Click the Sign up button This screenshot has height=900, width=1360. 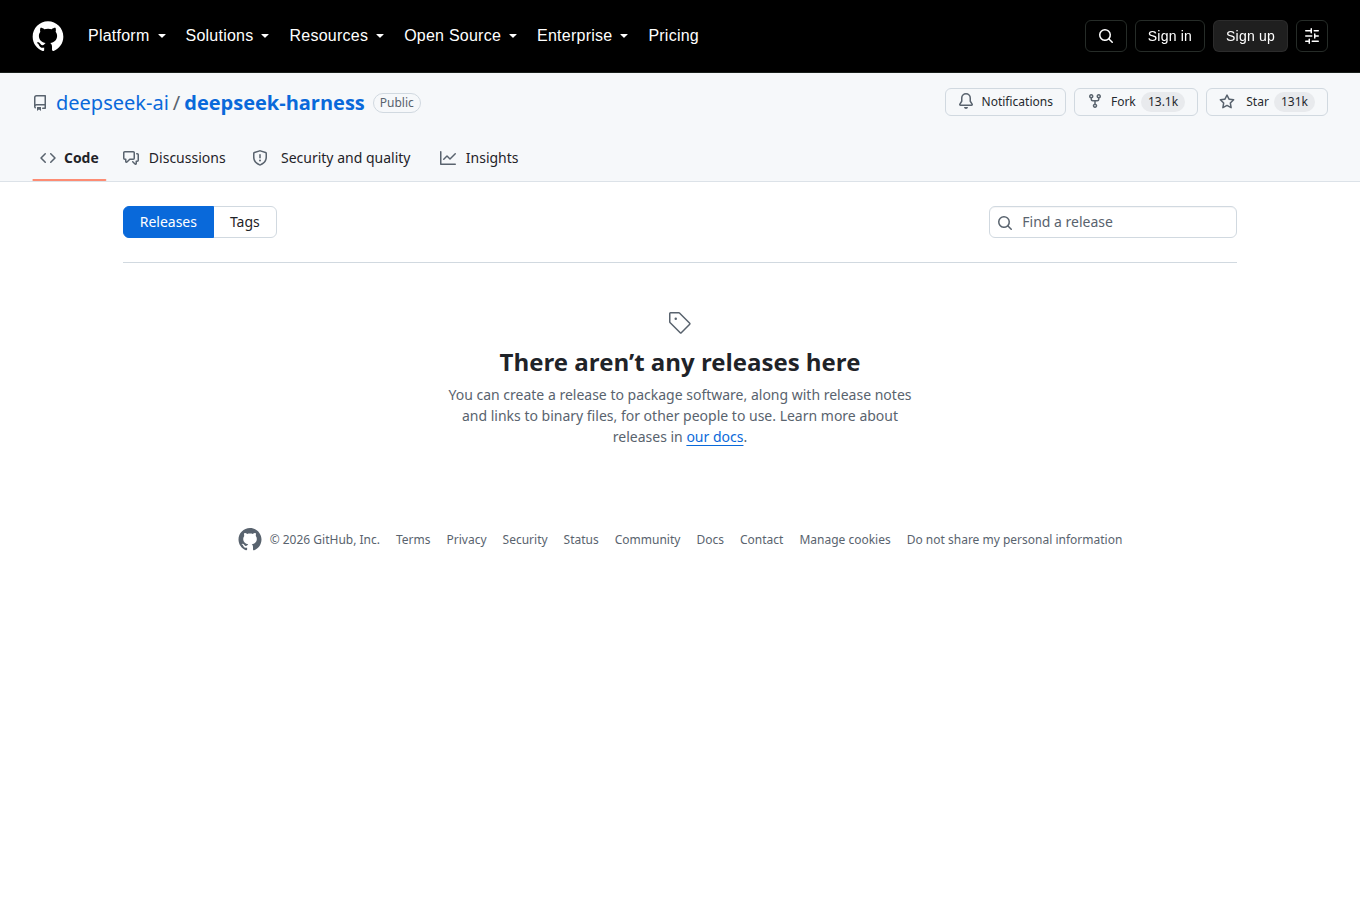click(x=1250, y=36)
